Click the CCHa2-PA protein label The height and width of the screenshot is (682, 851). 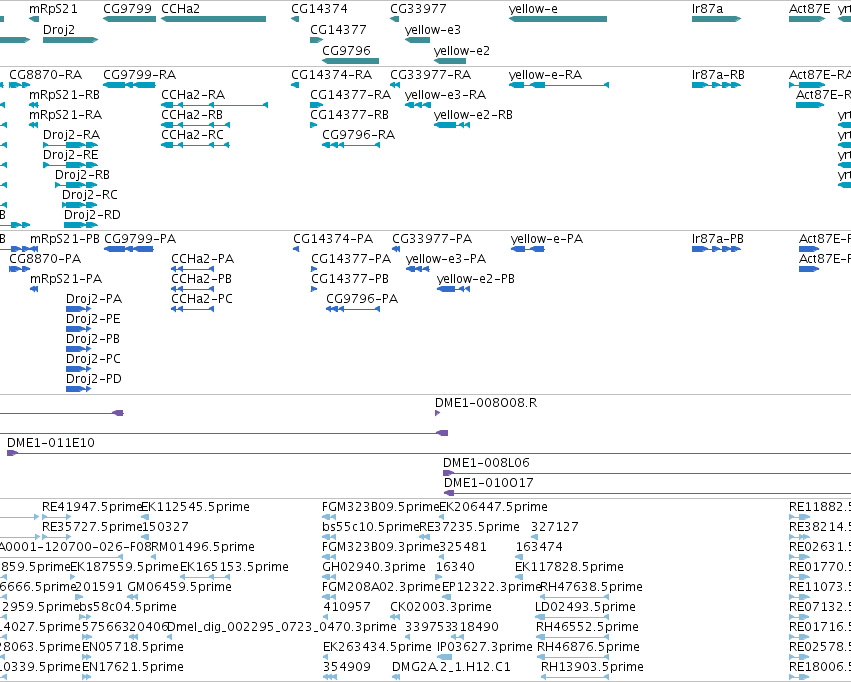tap(202, 259)
